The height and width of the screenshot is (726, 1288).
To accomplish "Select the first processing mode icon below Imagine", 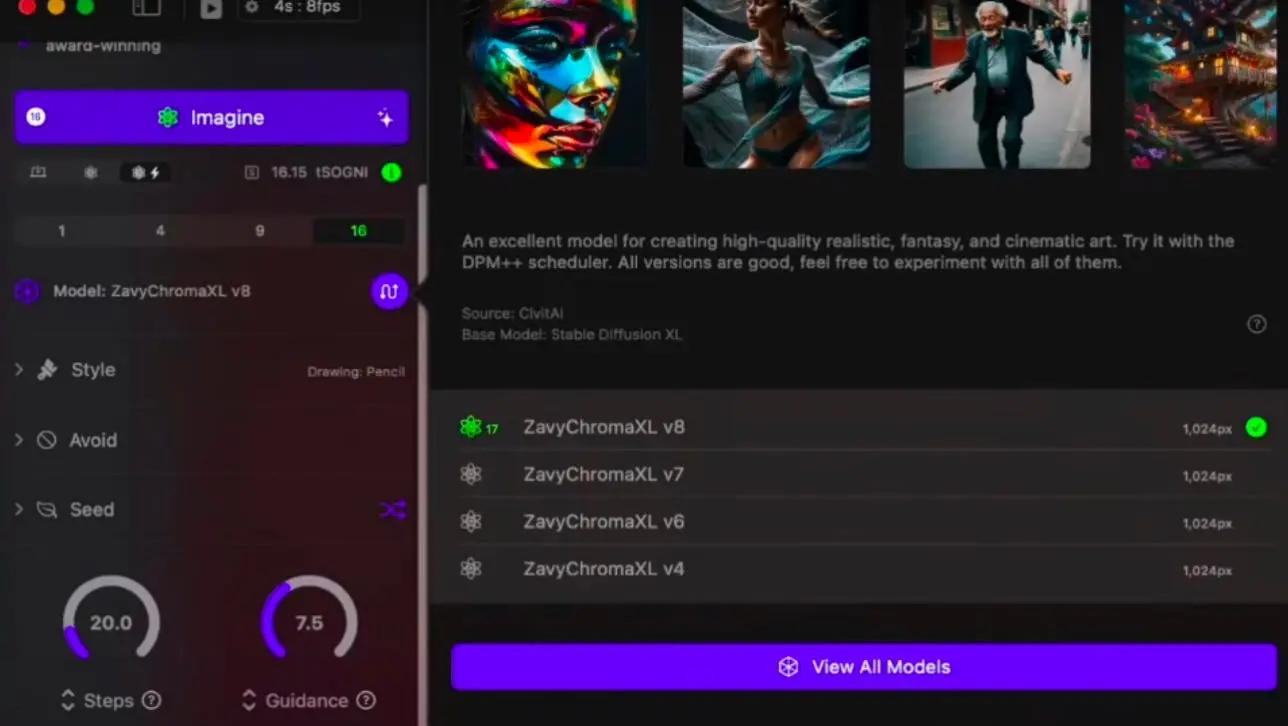I will pos(38,172).
